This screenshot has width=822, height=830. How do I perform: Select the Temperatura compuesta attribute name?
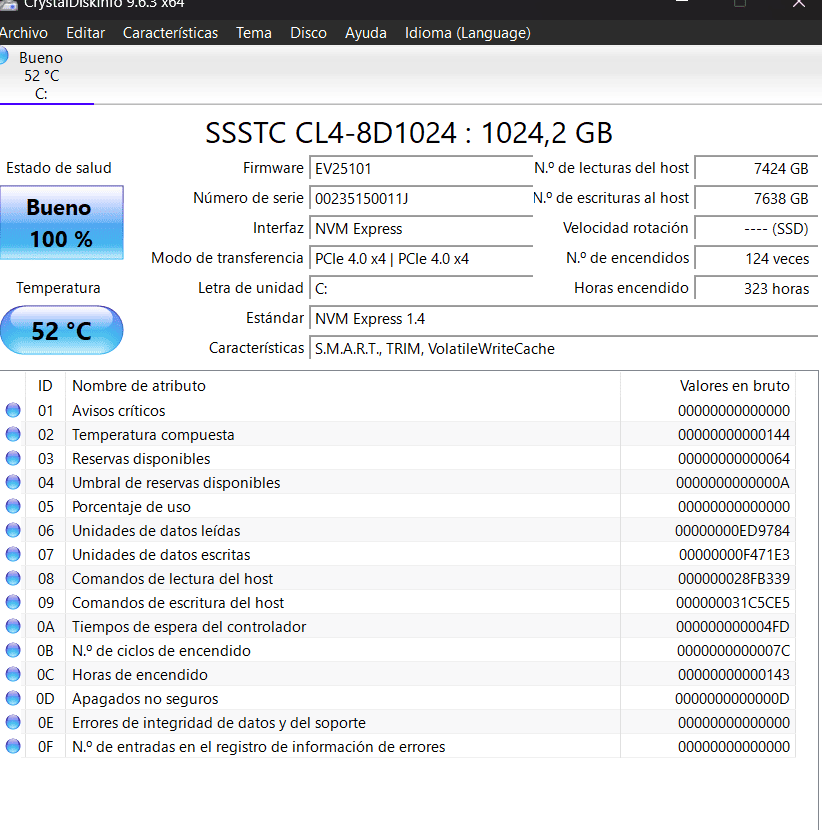pyautogui.click(x=153, y=435)
